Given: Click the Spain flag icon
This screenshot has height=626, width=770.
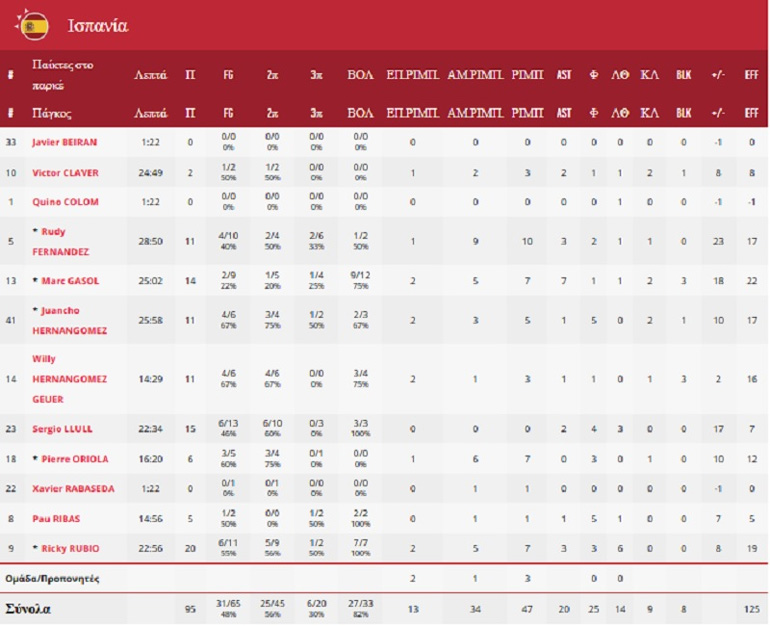Looking at the screenshot, I should pyautogui.click(x=34, y=25).
